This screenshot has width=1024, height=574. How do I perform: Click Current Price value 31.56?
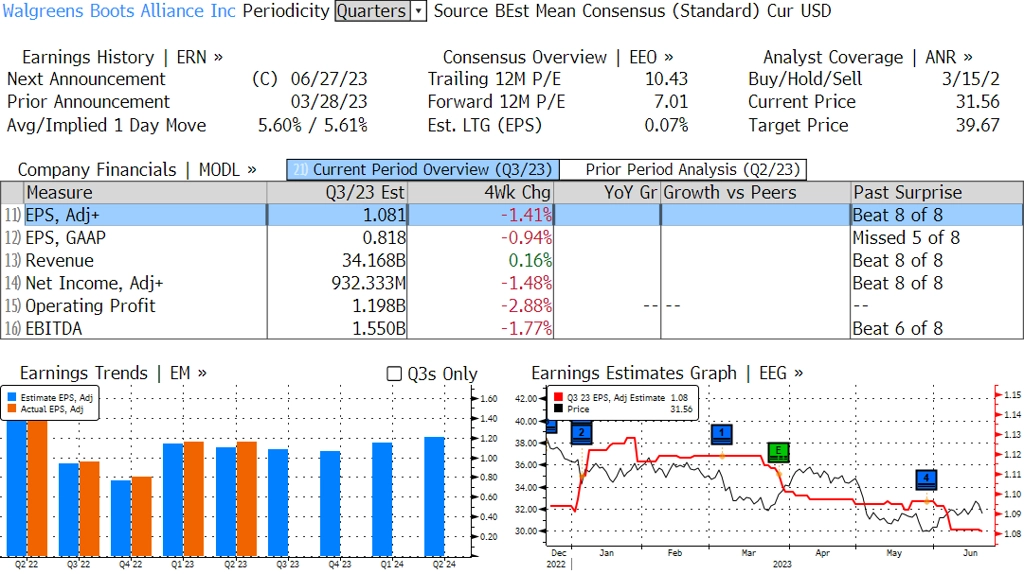(x=978, y=102)
